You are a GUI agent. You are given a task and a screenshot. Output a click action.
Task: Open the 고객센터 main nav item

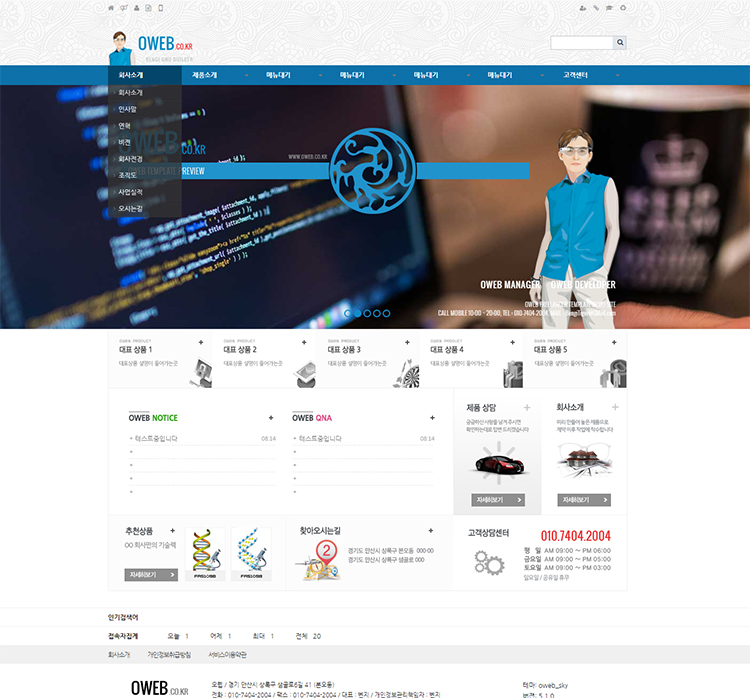coord(575,75)
